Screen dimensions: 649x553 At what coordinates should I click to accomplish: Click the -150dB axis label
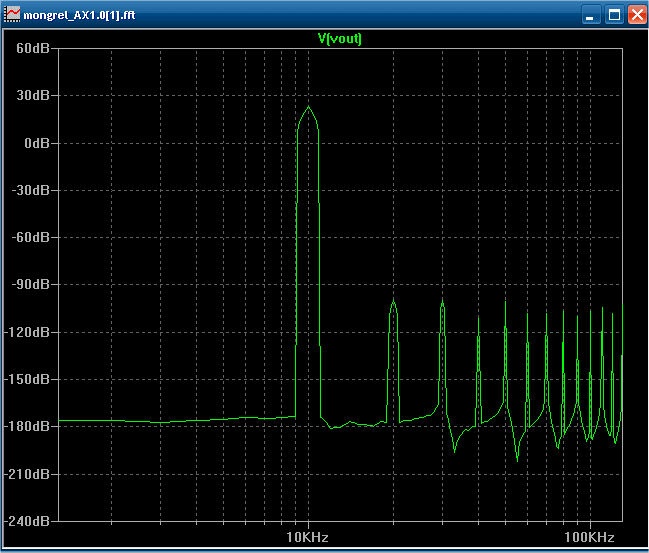27,380
